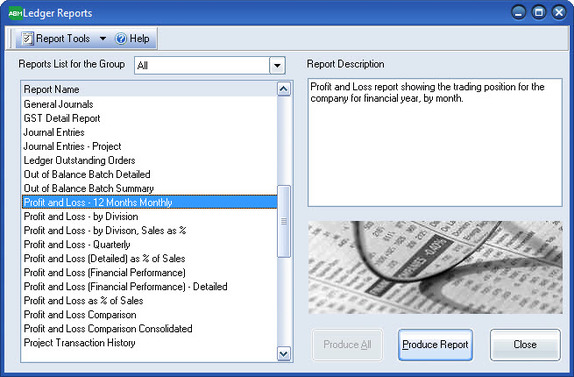Select the GST Detail Report entry
The image size is (574, 377).
149,118
